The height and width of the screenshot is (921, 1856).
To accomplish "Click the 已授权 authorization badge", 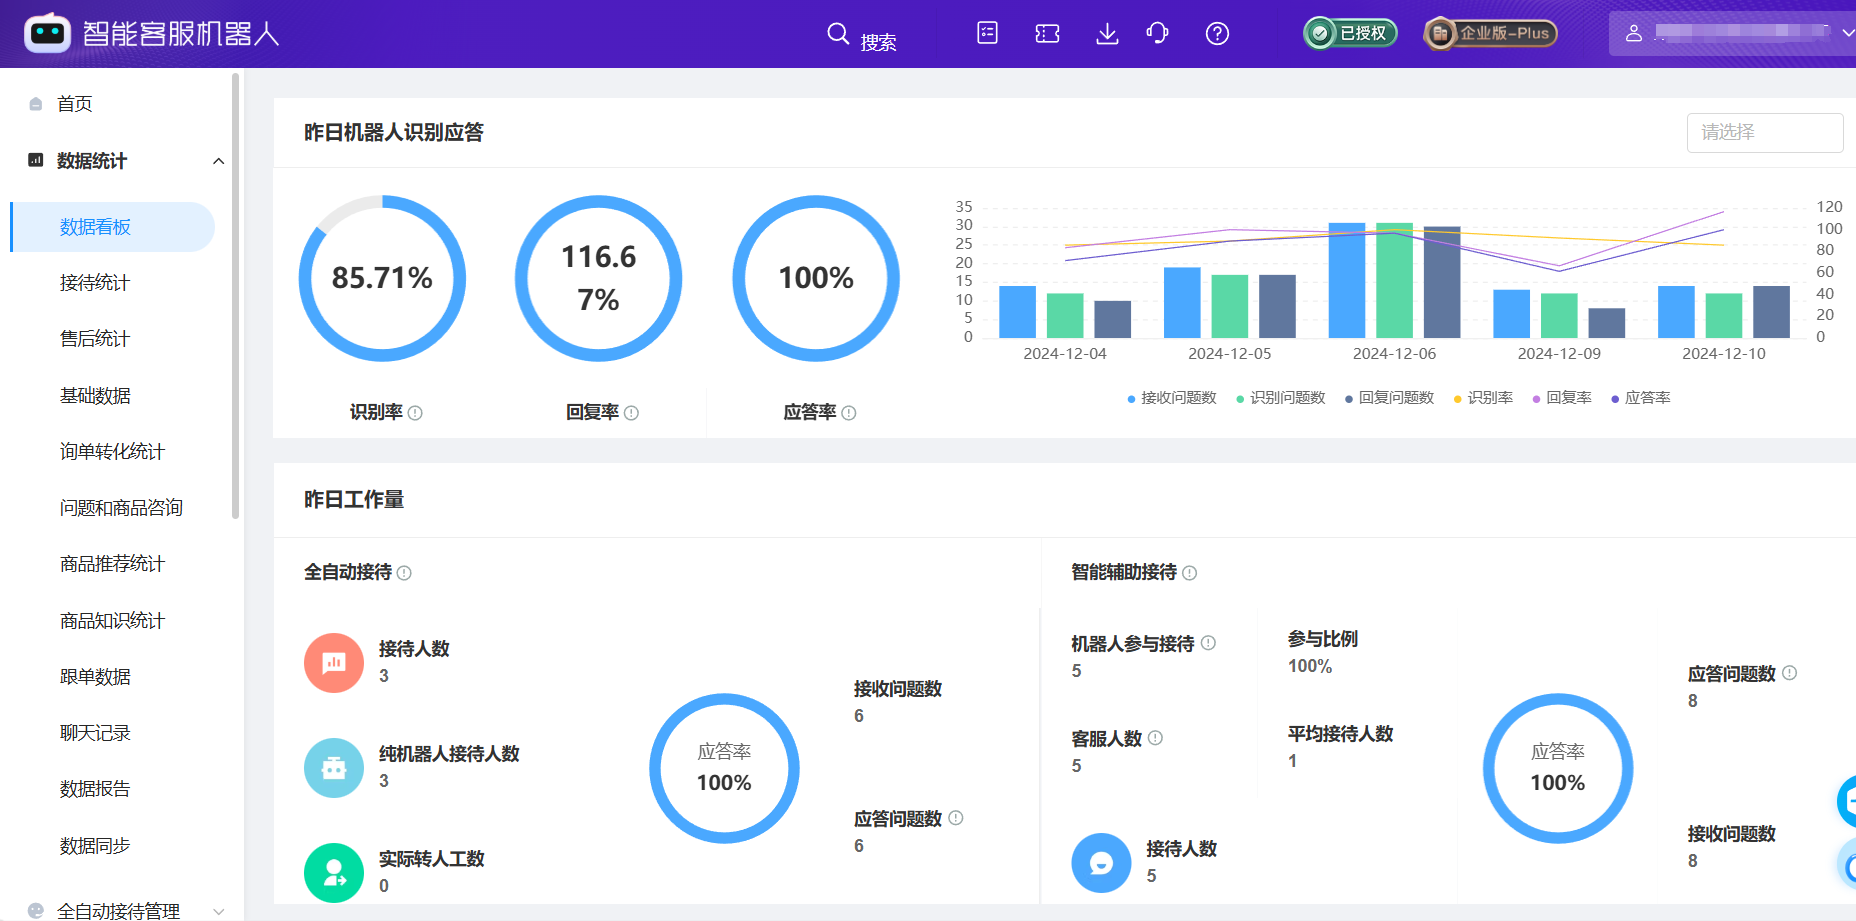I will [x=1350, y=33].
